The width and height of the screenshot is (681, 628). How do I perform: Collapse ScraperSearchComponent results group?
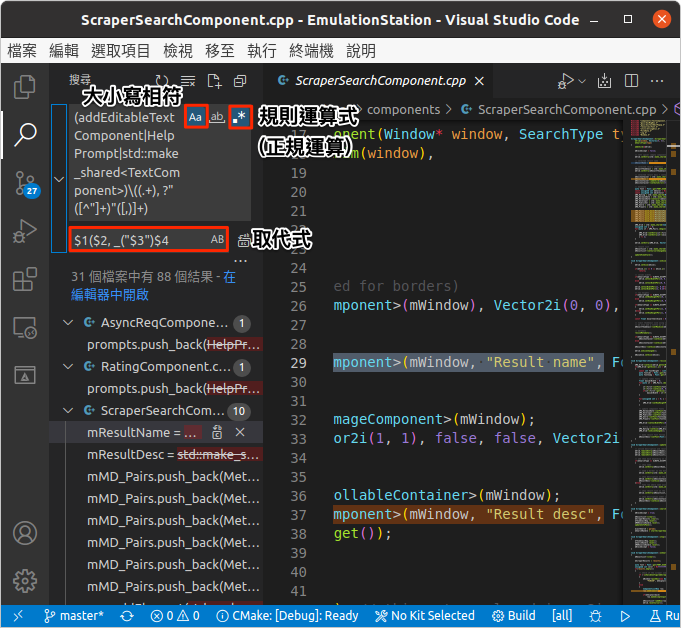pyautogui.click(x=68, y=410)
